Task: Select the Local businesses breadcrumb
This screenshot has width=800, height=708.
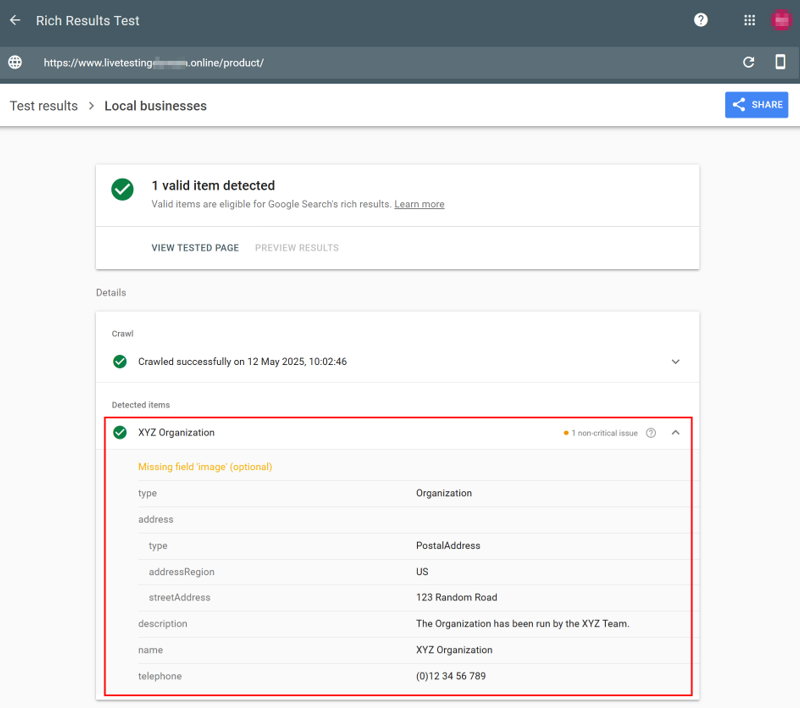Action: click(155, 105)
